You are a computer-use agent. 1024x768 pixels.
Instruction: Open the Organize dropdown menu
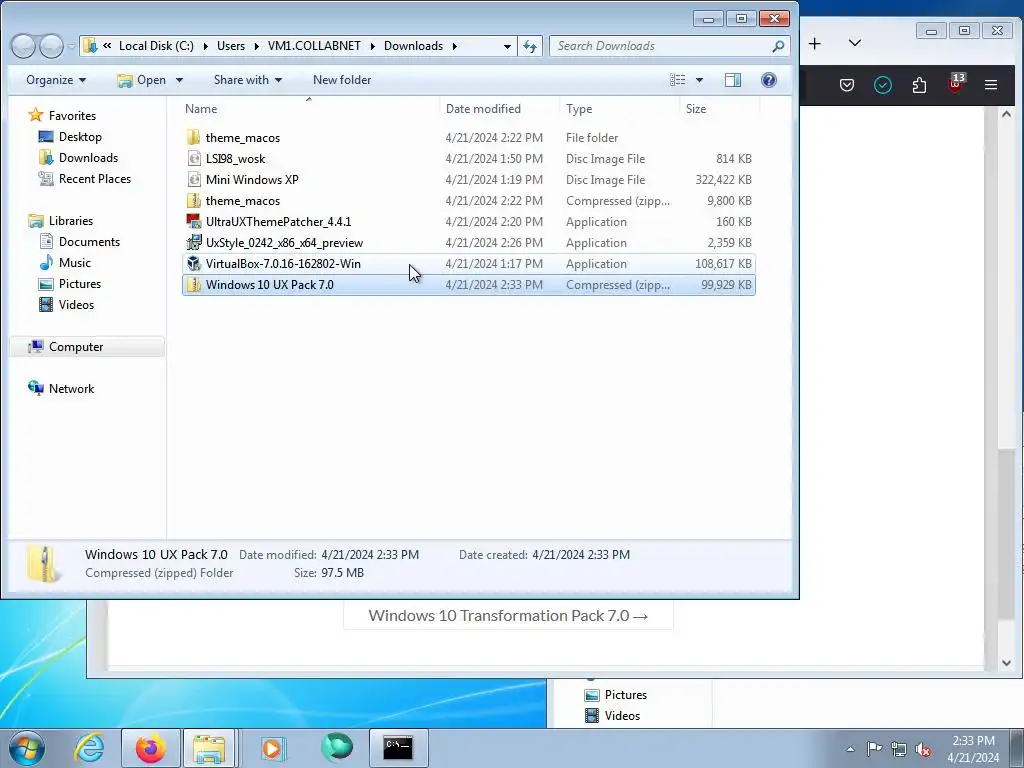click(x=56, y=80)
